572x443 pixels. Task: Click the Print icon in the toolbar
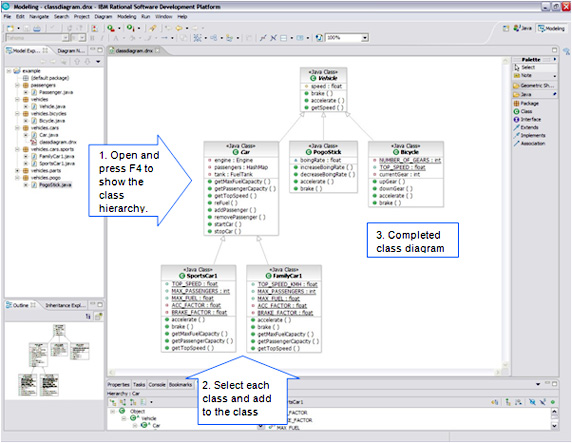click(x=37, y=28)
